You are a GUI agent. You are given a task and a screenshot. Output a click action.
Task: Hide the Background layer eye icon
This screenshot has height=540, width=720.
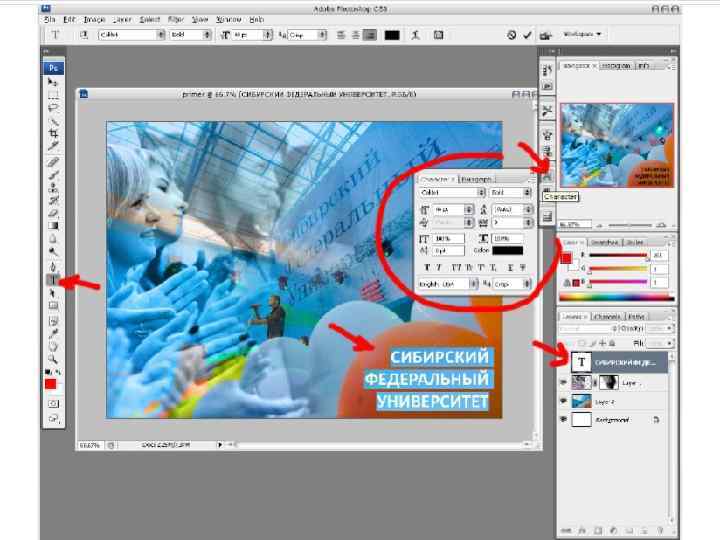564,419
